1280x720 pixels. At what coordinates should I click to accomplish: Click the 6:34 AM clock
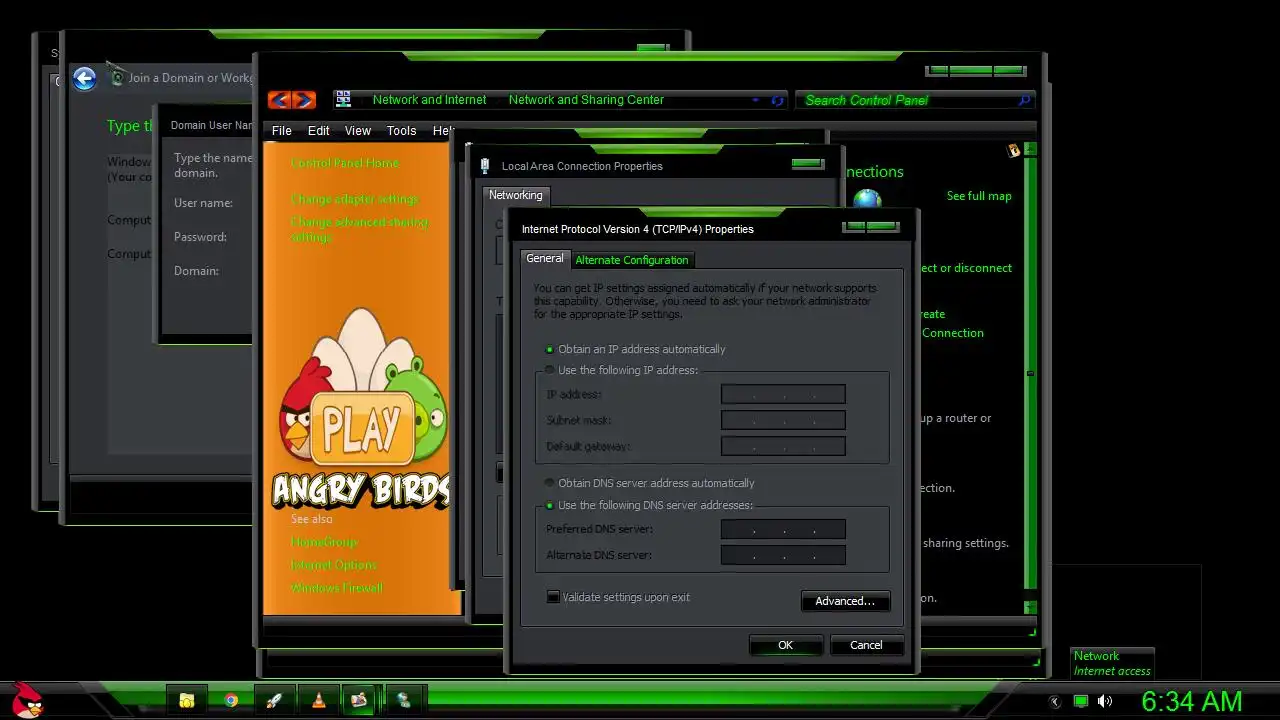coord(1192,701)
